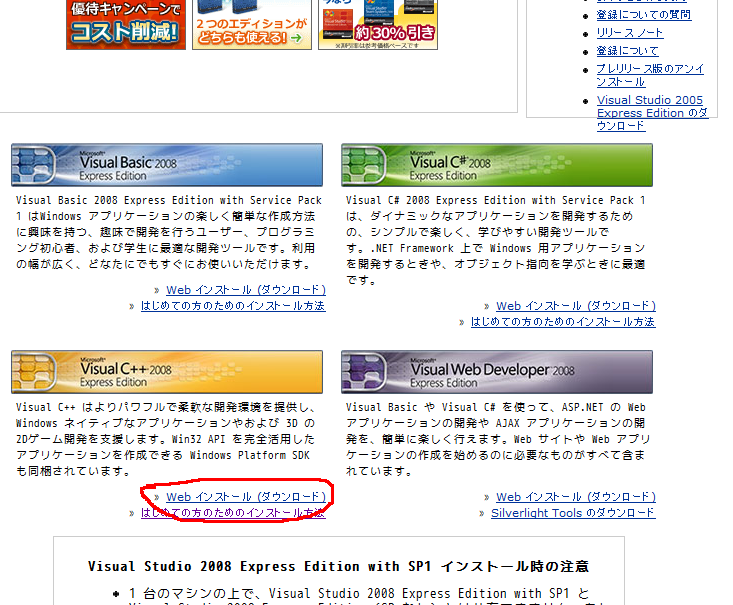Open the 約30%引き discount banner
The image size is (733, 605).
point(378,25)
